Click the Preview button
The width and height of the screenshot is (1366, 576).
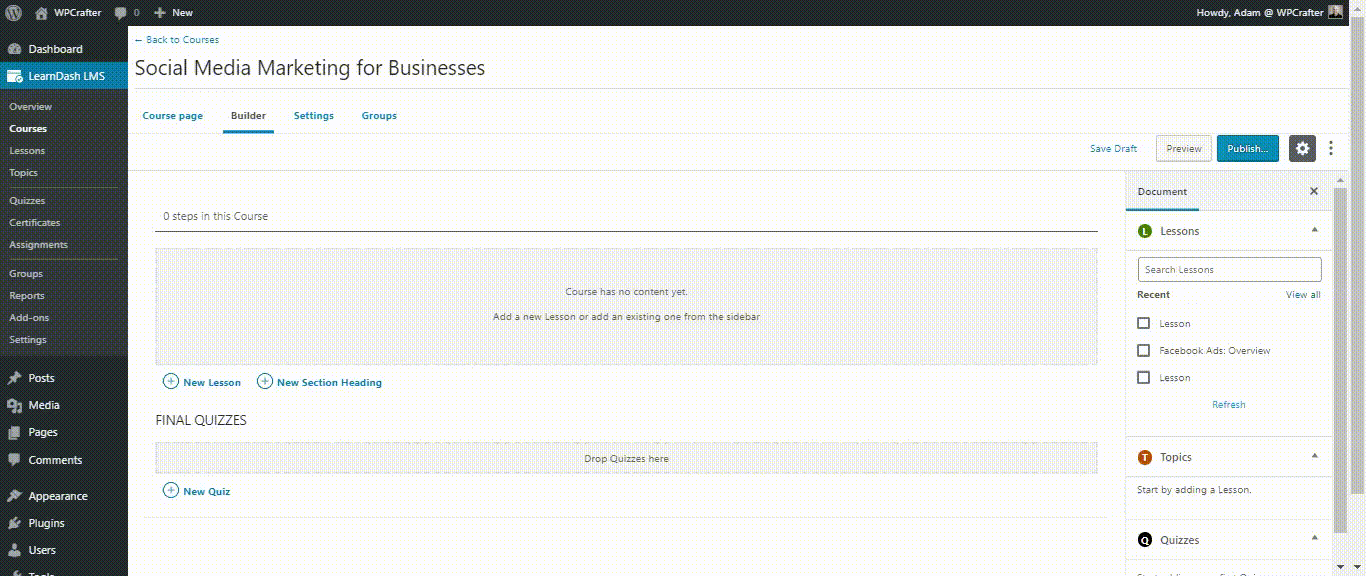pyautogui.click(x=1184, y=148)
